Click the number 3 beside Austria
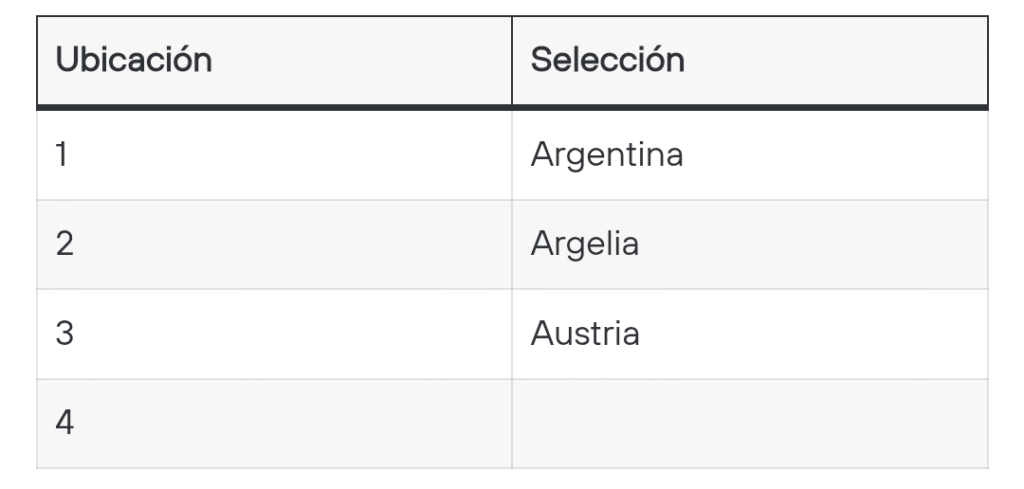The height and width of the screenshot is (489, 1024). [x=62, y=334]
